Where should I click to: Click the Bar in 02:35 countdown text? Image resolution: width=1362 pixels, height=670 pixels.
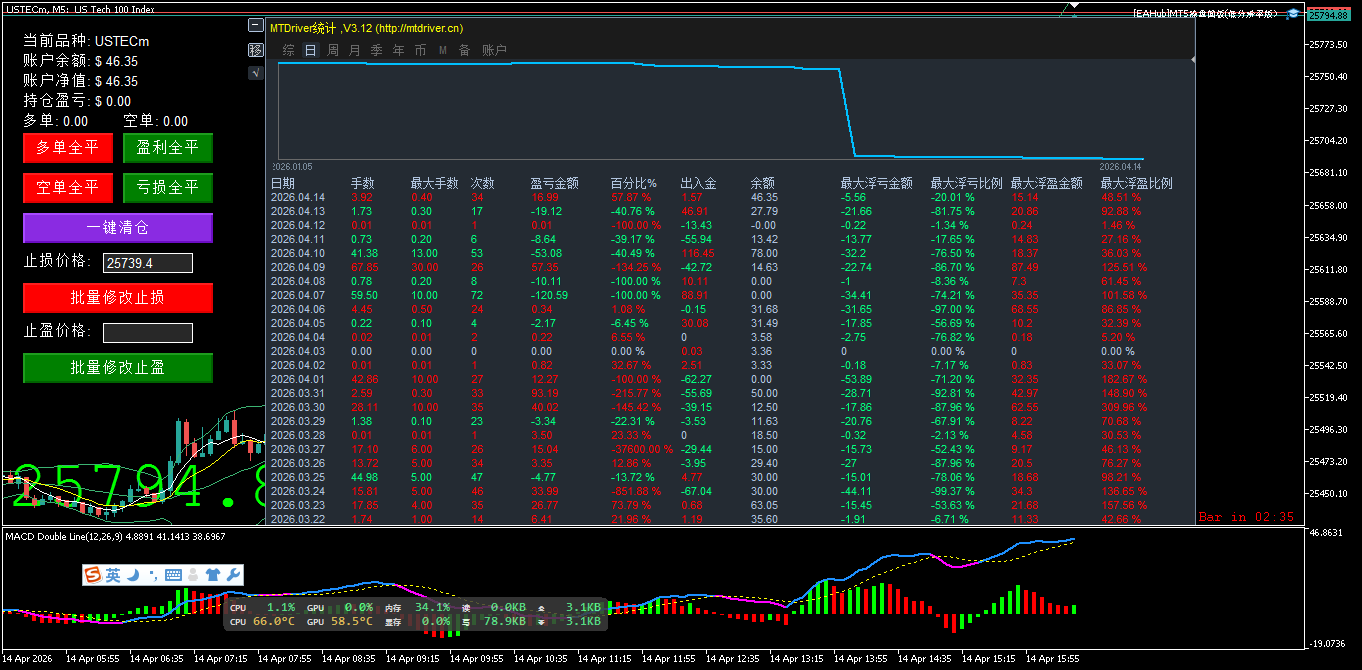click(1246, 517)
